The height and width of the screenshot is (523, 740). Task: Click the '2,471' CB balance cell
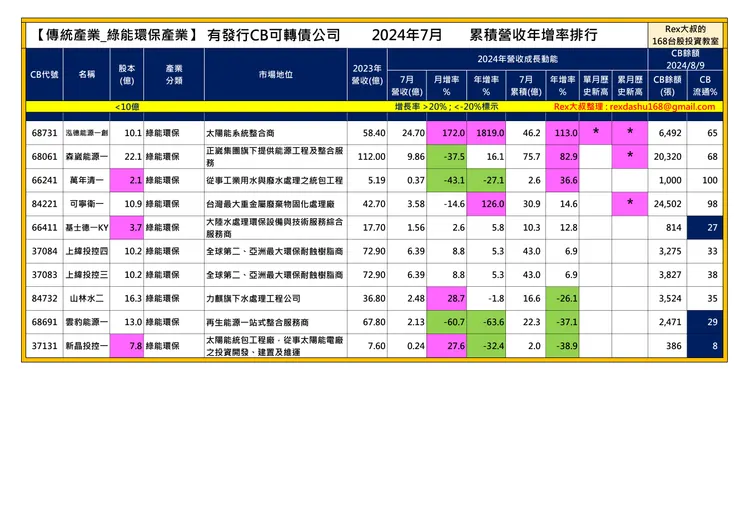(x=667, y=322)
